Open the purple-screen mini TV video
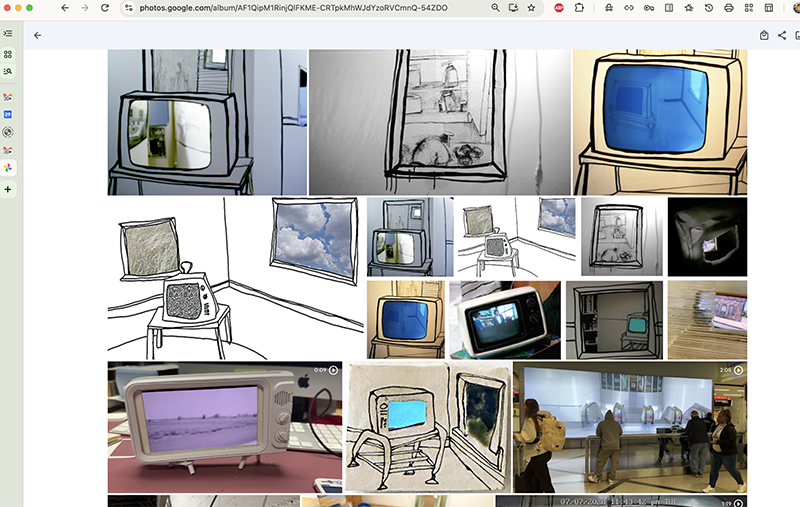The image size is (800, 507). (225, 427)
